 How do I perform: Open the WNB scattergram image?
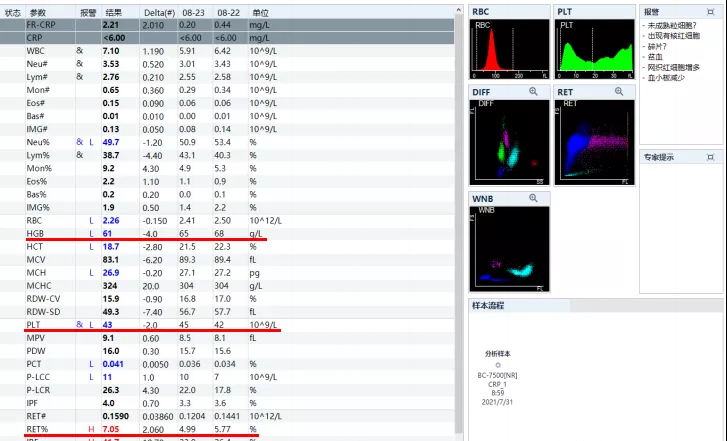pyautogui.click(x=509, y=249)
